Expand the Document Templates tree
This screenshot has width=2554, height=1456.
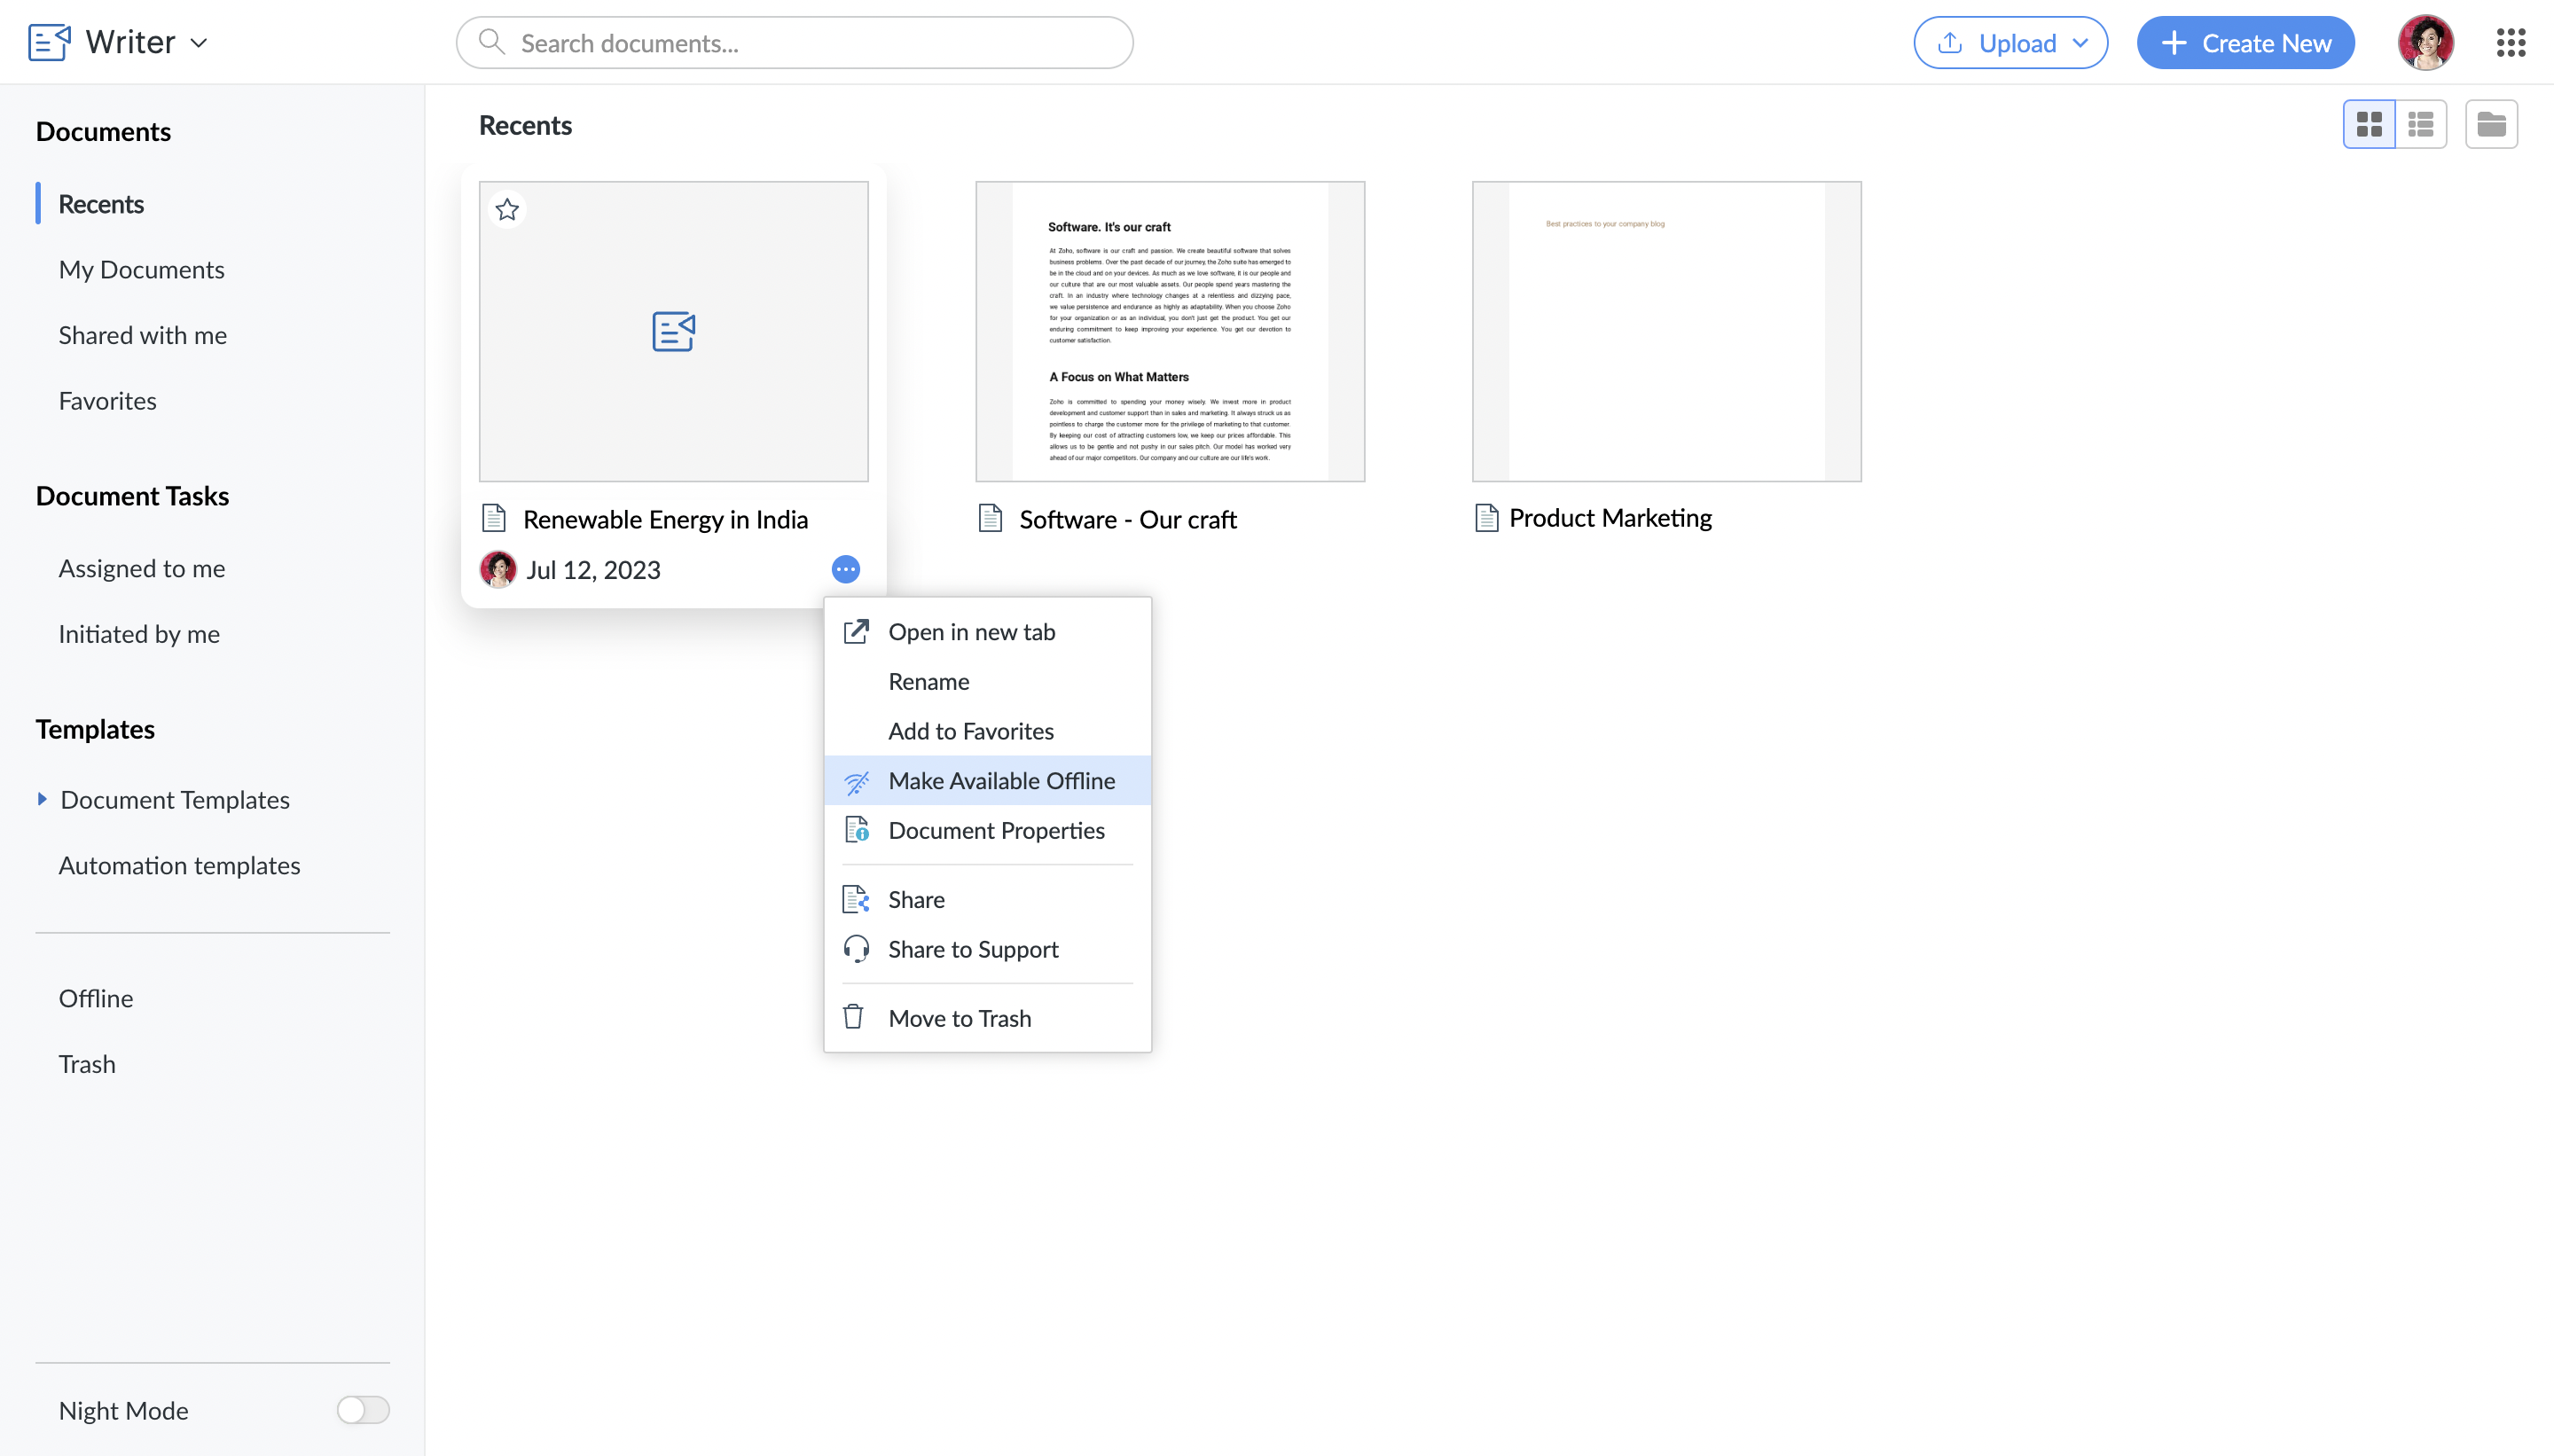click(42, 799)
